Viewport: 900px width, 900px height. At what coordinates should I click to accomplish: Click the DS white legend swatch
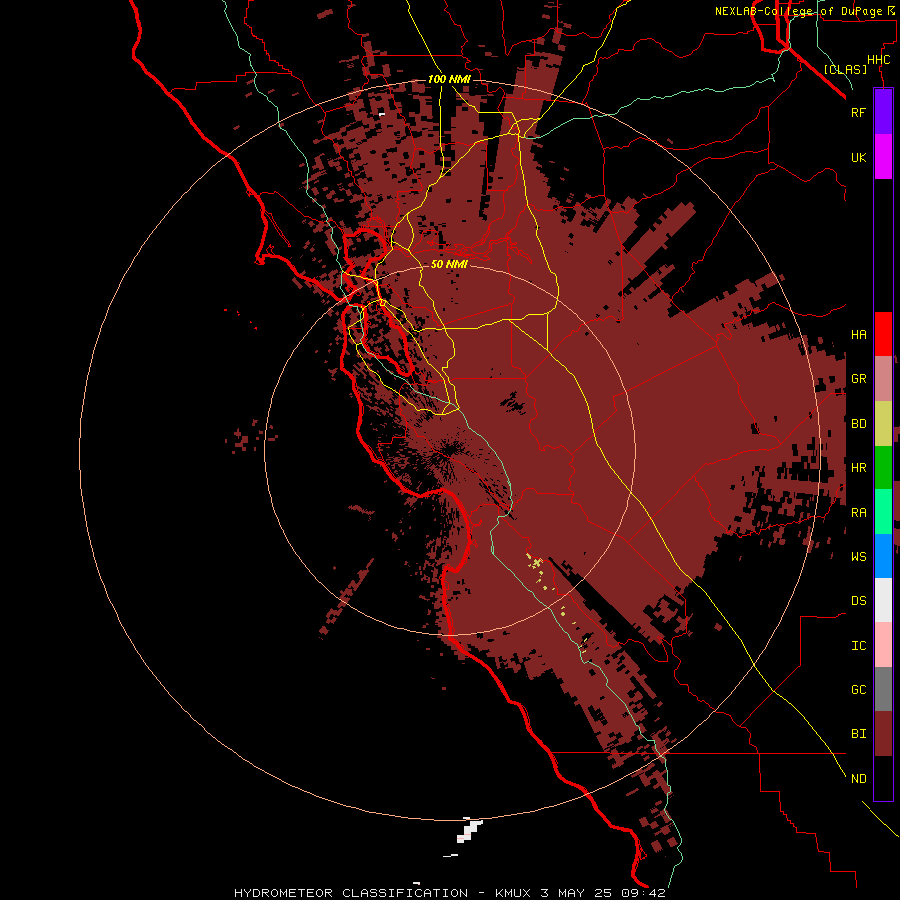(883, 600)
